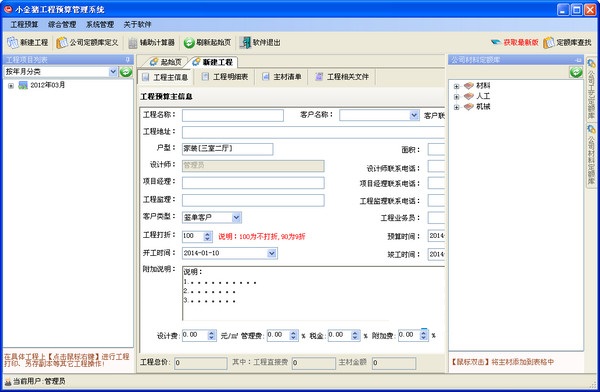Open 公司定额库定义 from the toolbar
The width and height of the screenshot is (600, 392).
pyautogui.click(x=88, y=42)
